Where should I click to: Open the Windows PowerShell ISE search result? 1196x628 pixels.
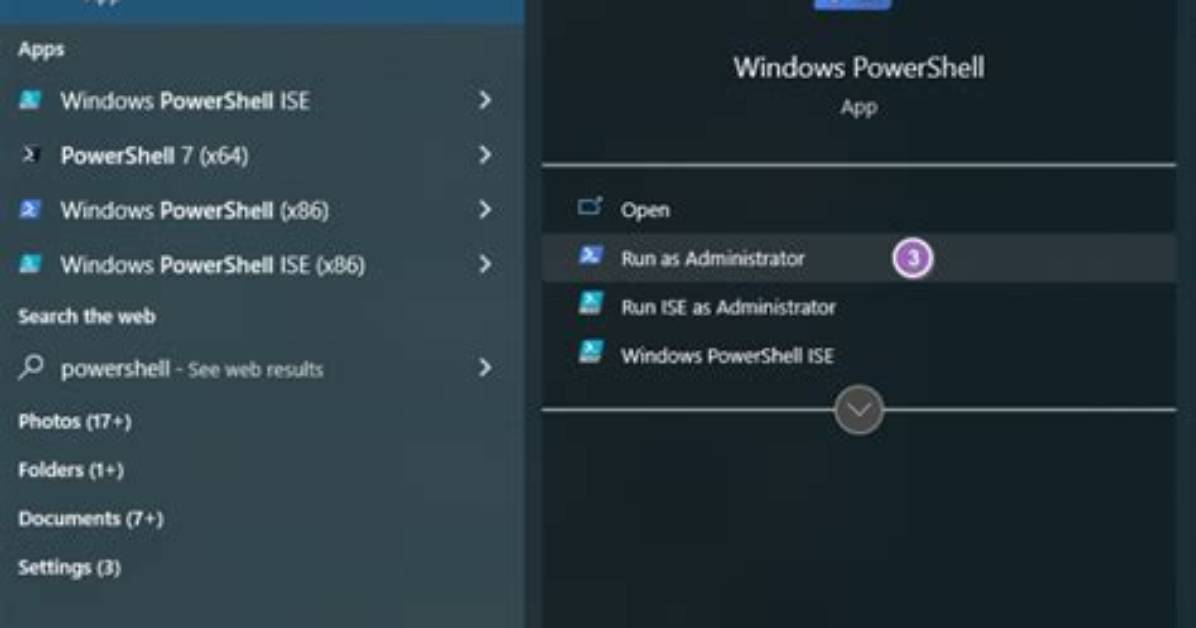[x=185, y=101]
